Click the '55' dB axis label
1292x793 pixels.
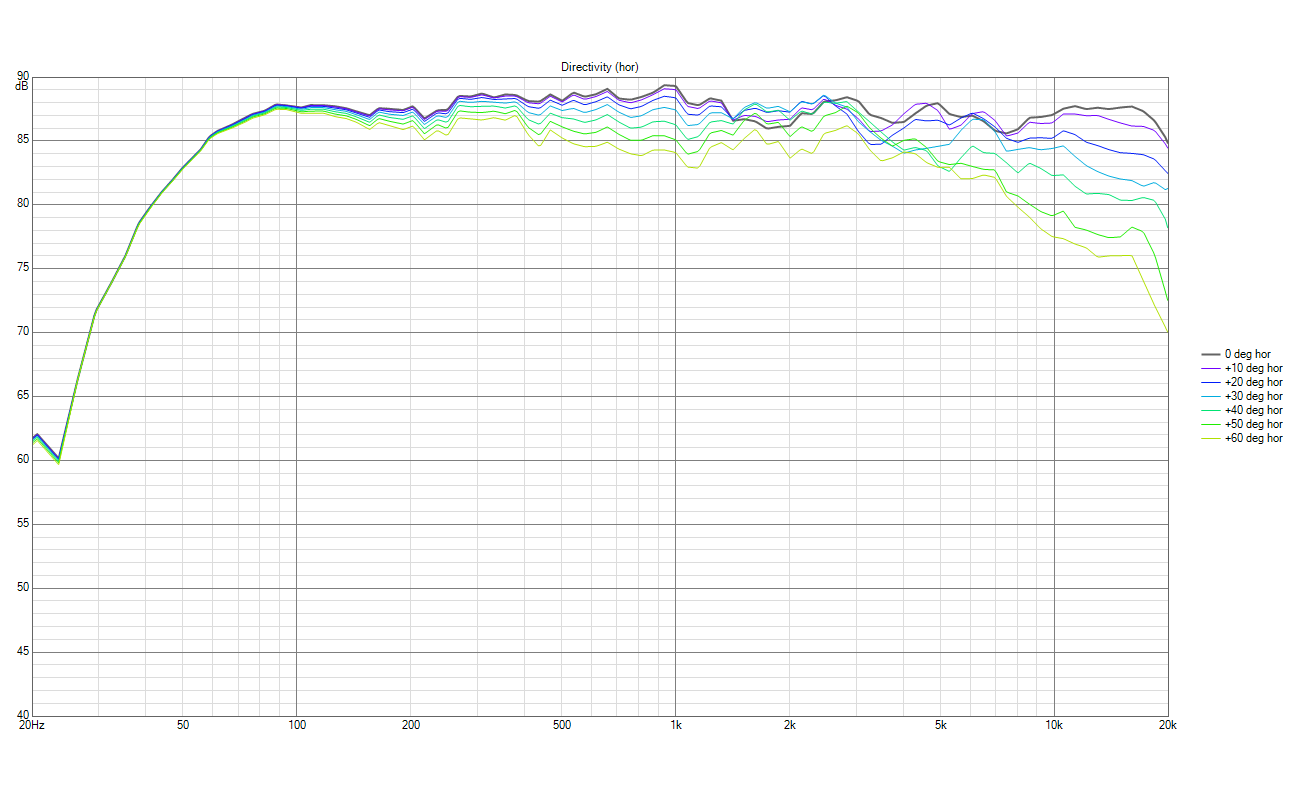click(x=23, y=524)
